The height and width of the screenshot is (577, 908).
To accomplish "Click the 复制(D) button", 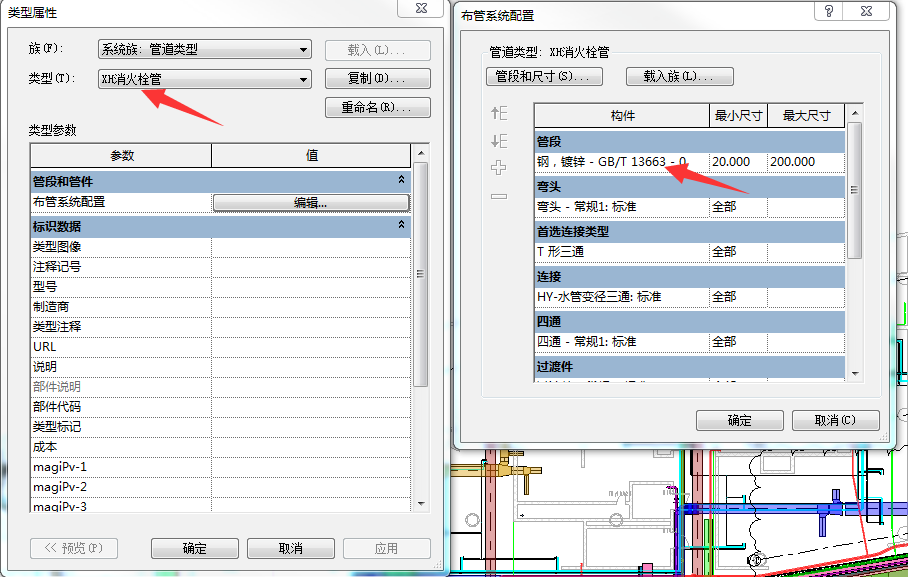I will pyautogui.click(x=378, y=78).
